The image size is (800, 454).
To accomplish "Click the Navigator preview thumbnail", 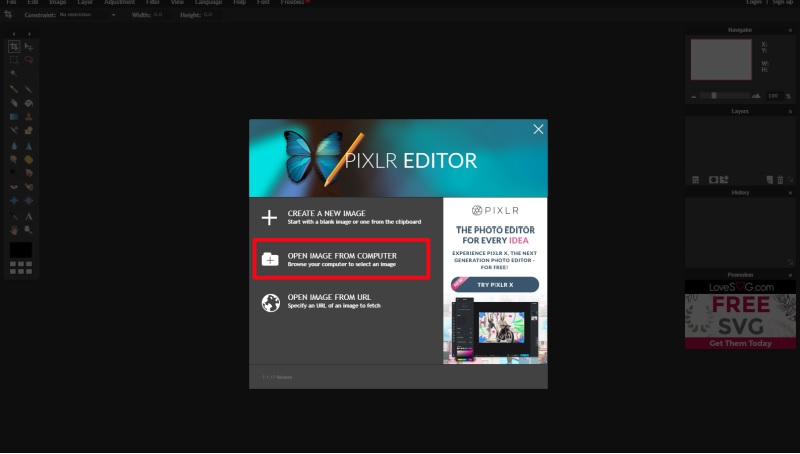I will click(721, 60).
